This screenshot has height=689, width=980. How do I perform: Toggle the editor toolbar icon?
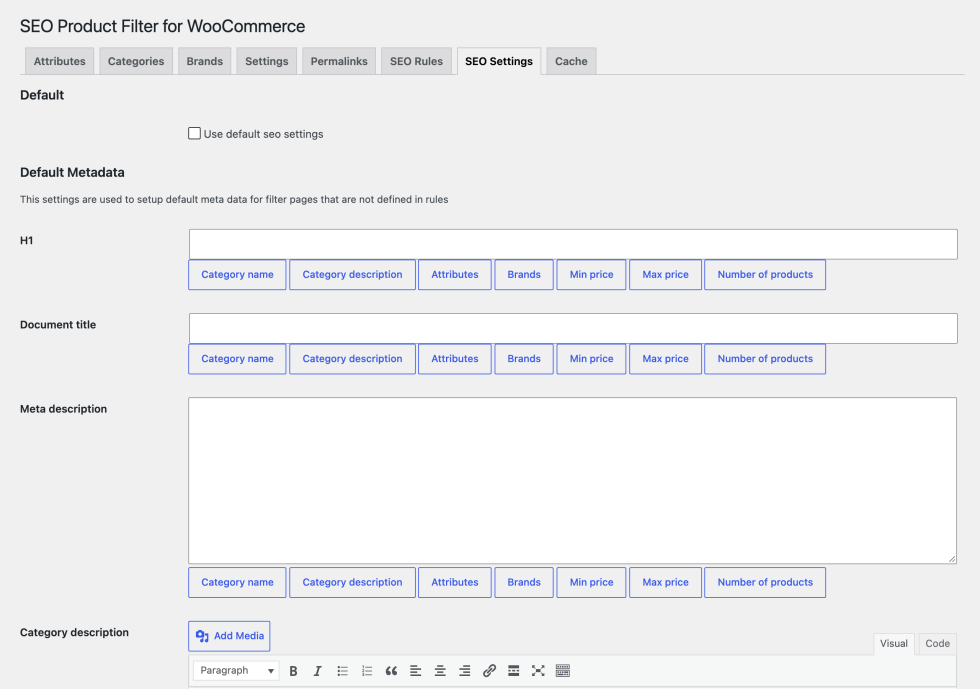(562, 671)
